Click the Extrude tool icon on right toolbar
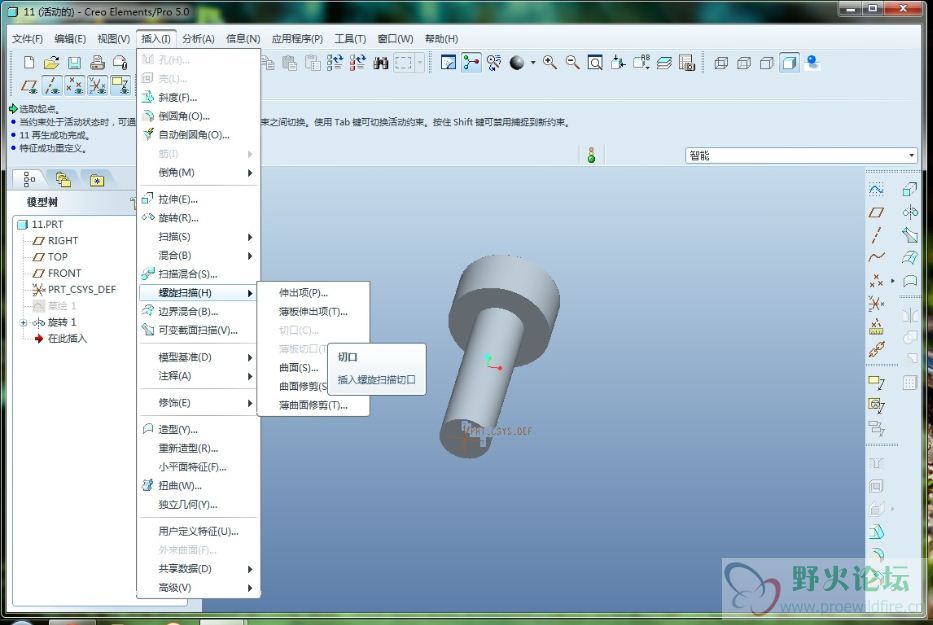 pos(910,189)
